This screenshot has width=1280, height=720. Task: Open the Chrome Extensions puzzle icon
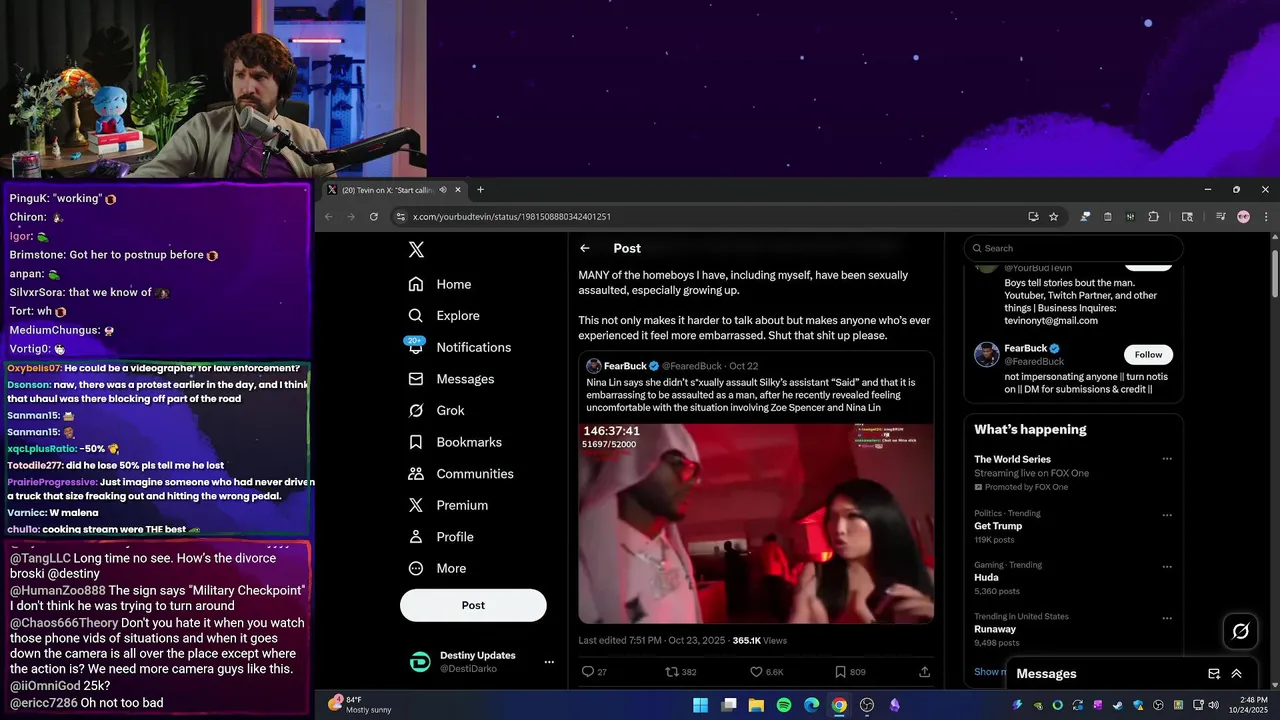click(x=1153, y=216)
